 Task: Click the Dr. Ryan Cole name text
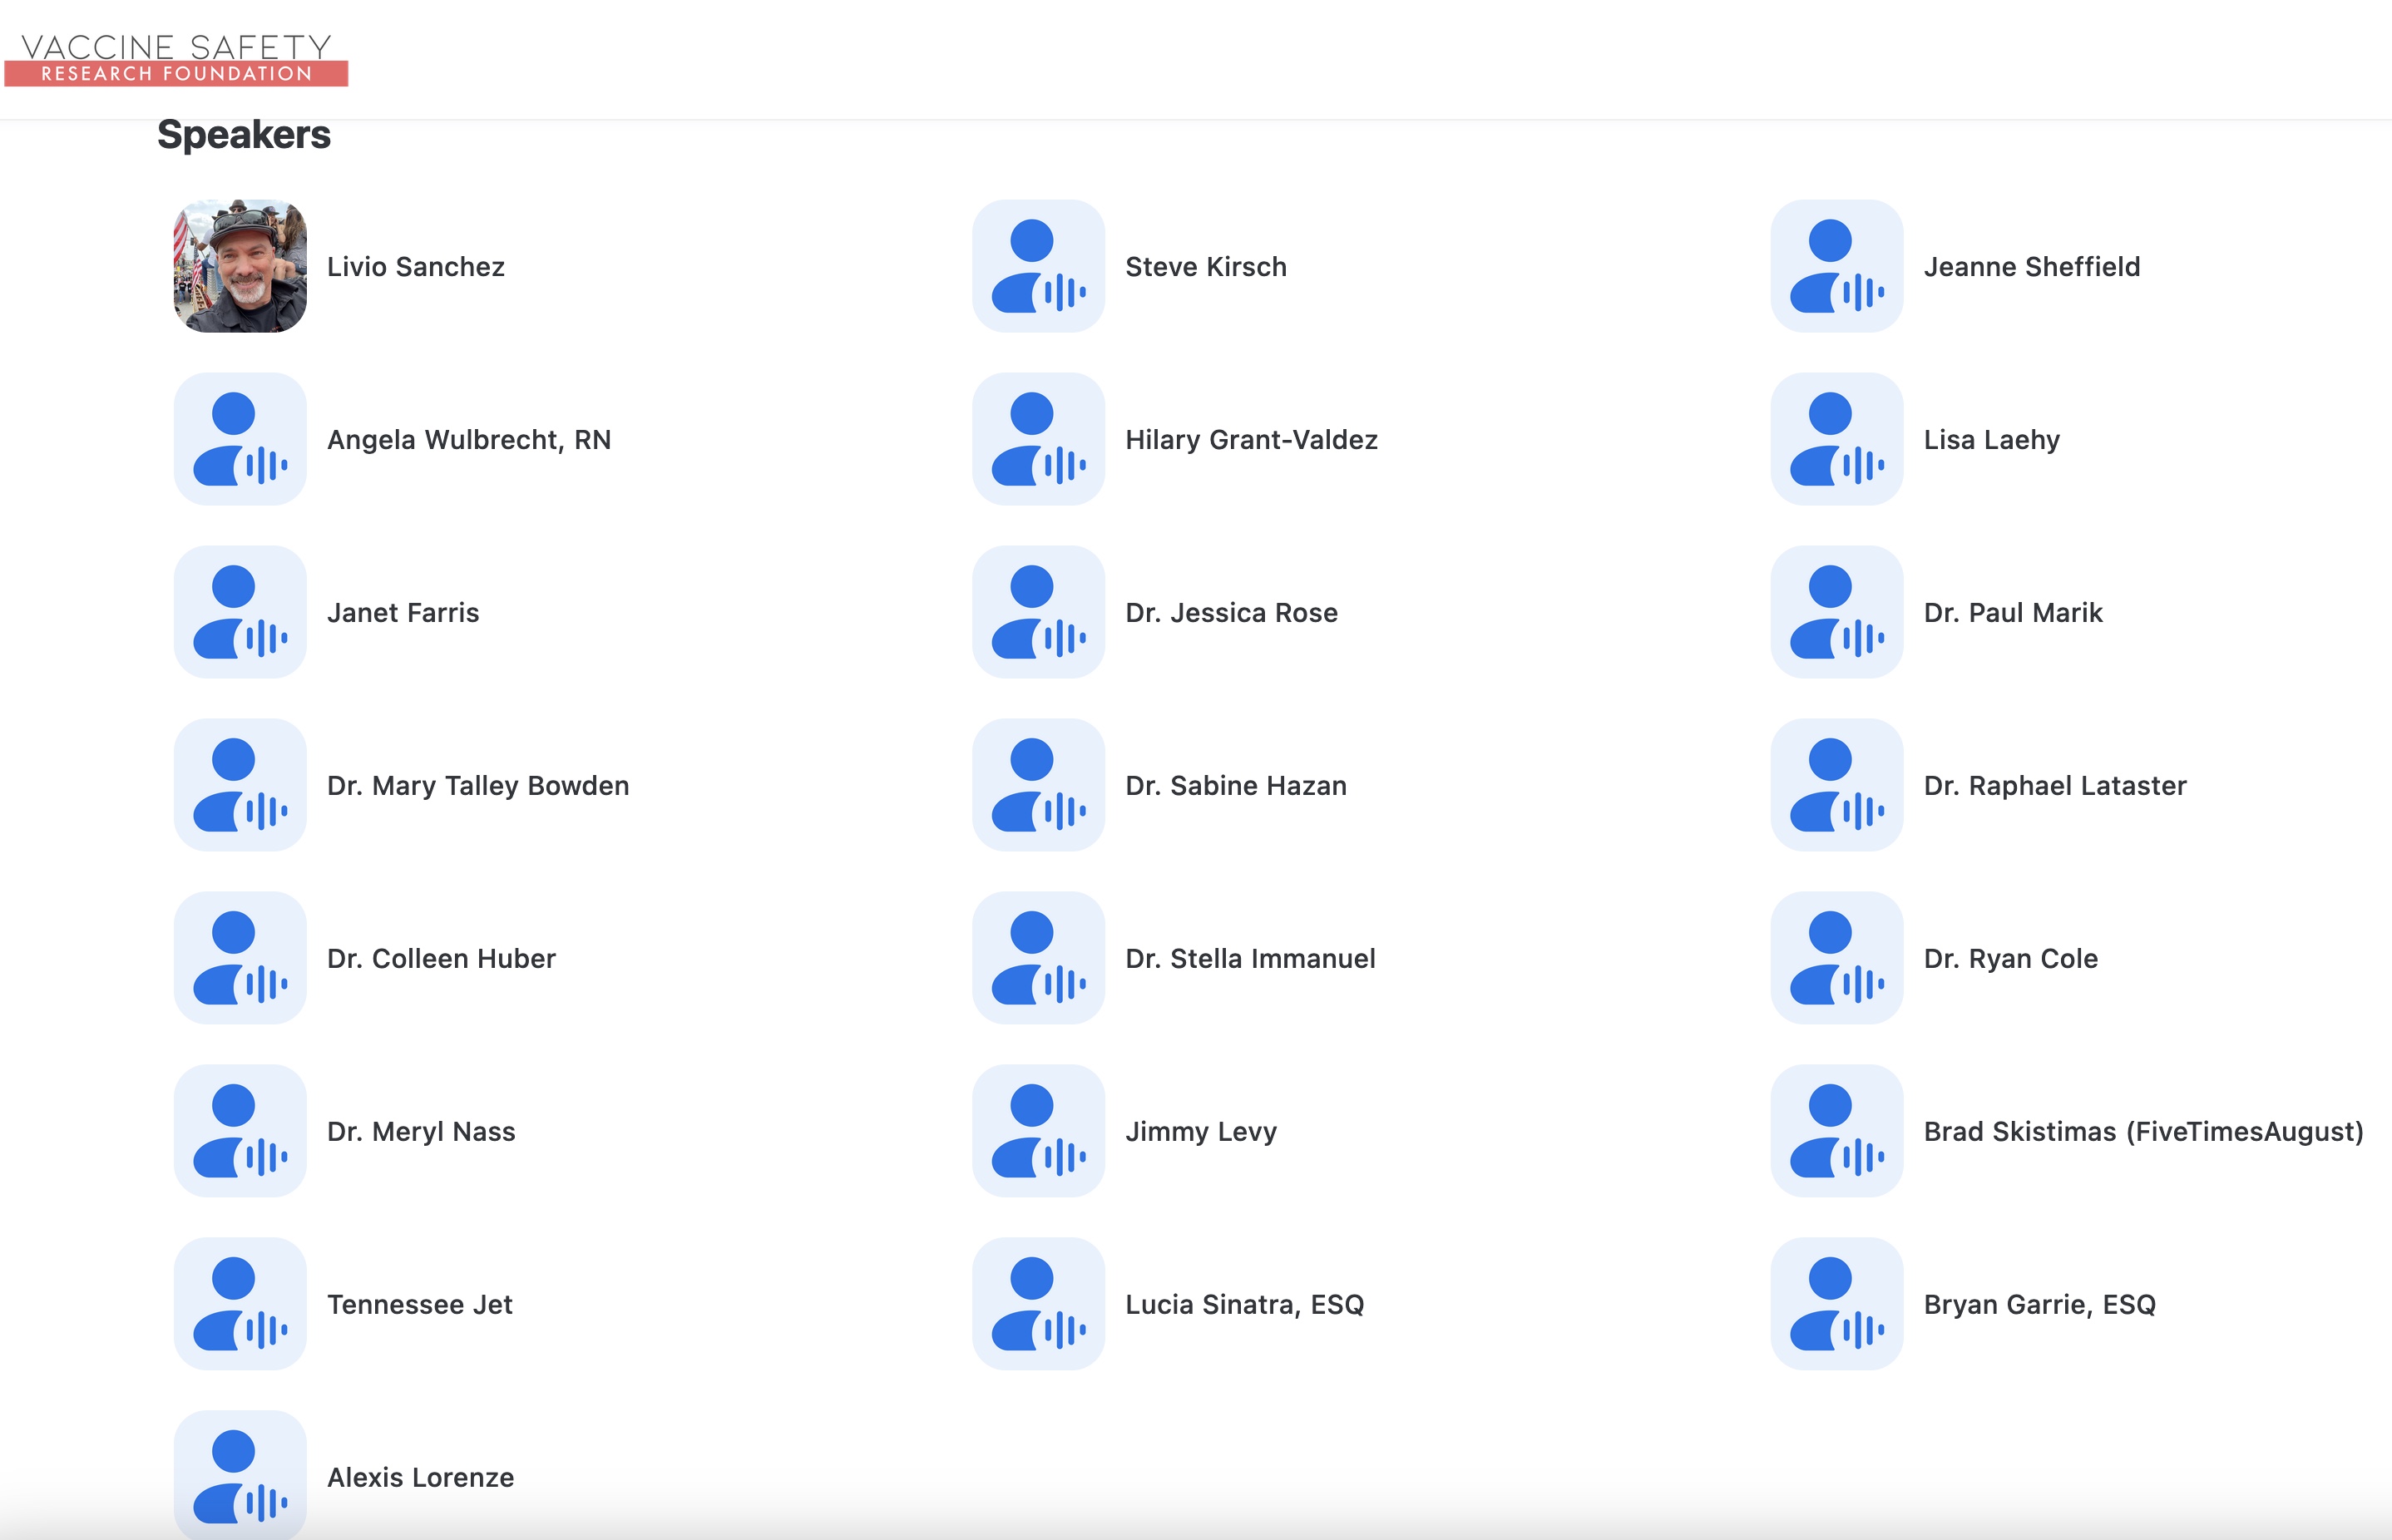(x=2010, y=959)
